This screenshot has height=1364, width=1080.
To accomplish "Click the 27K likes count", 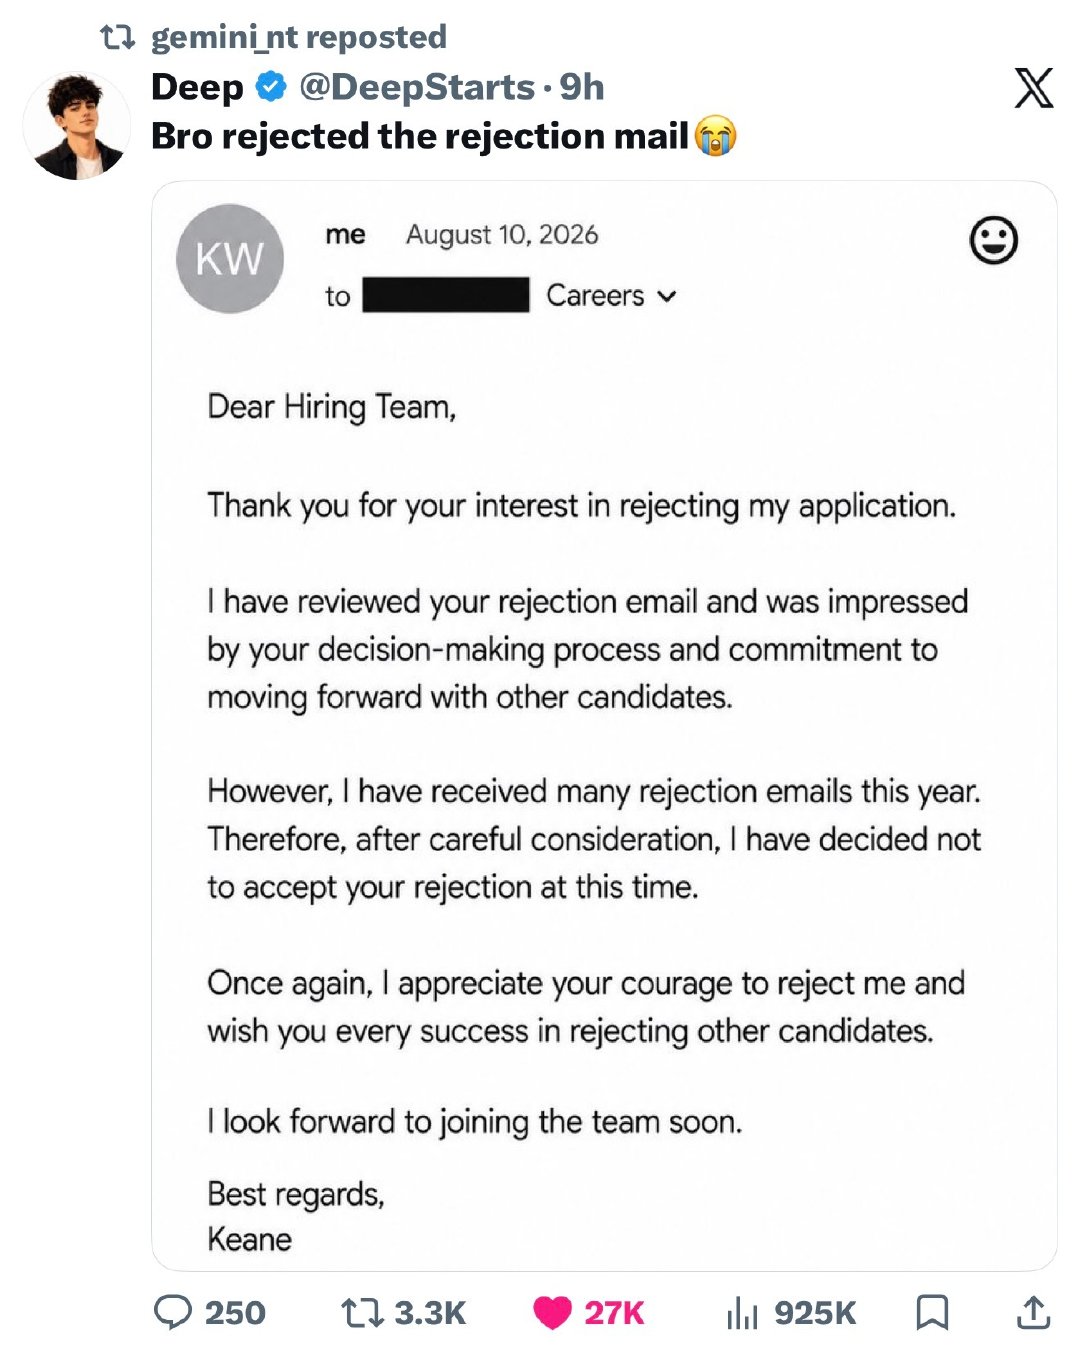I will [614, 1312].
